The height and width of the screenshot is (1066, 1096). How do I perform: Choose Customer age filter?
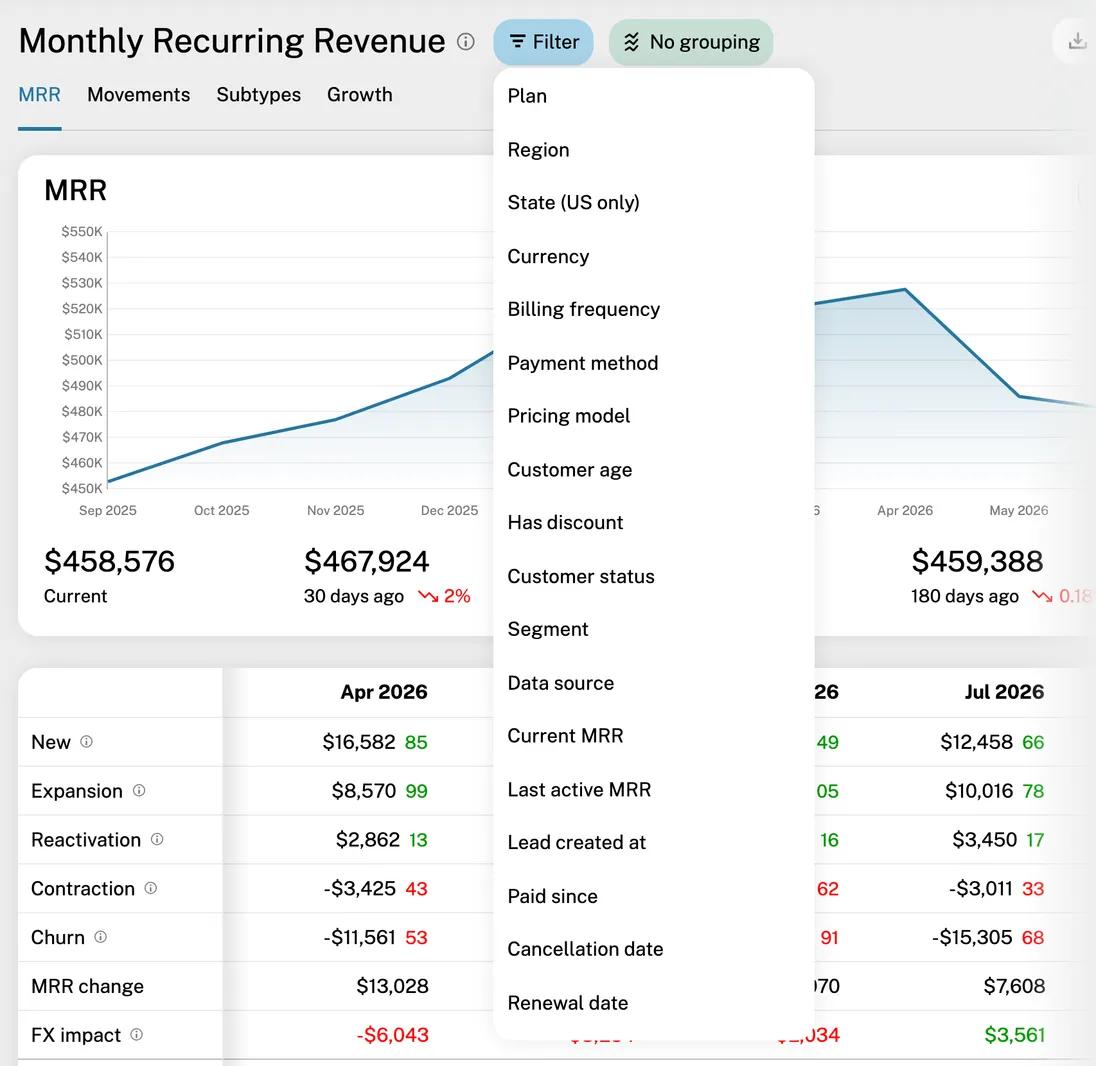(654, 470)
